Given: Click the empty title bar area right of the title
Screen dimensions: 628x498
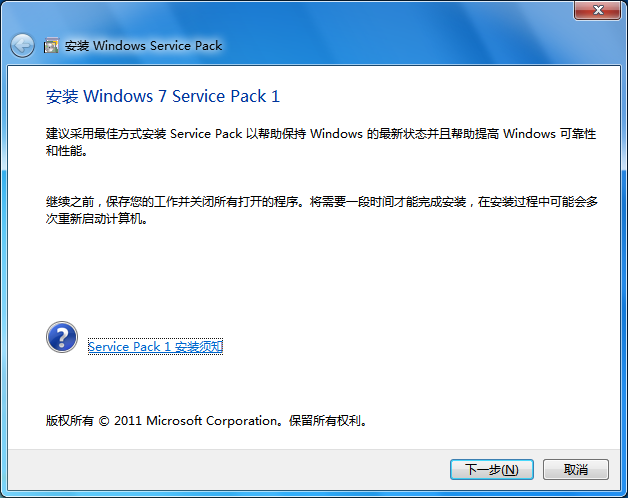Looking at the screenshot, I should [397, 45].
